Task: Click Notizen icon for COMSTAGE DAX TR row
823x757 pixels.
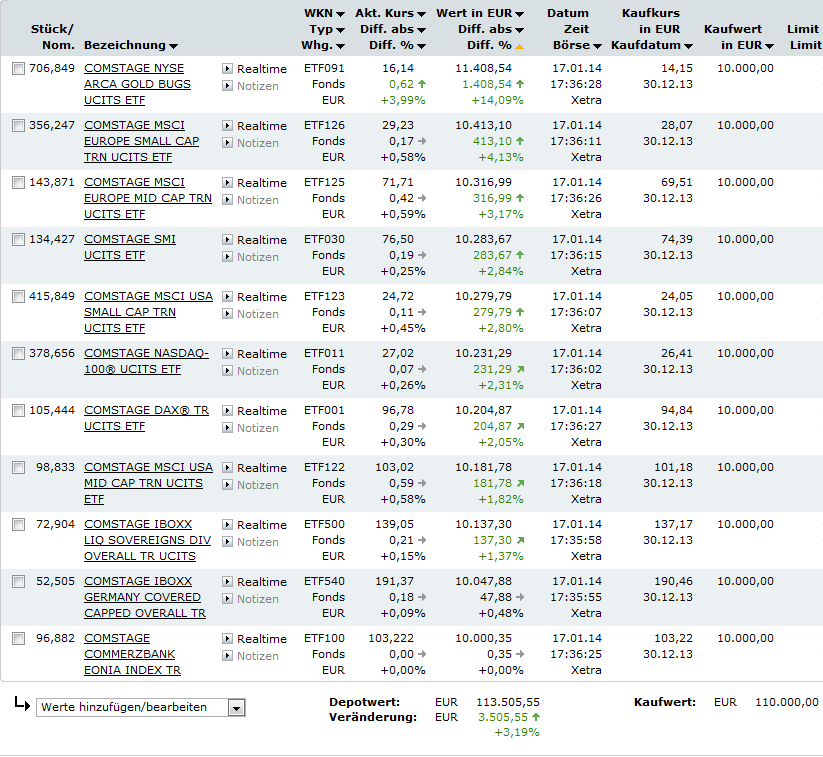Action: point(227,428)
